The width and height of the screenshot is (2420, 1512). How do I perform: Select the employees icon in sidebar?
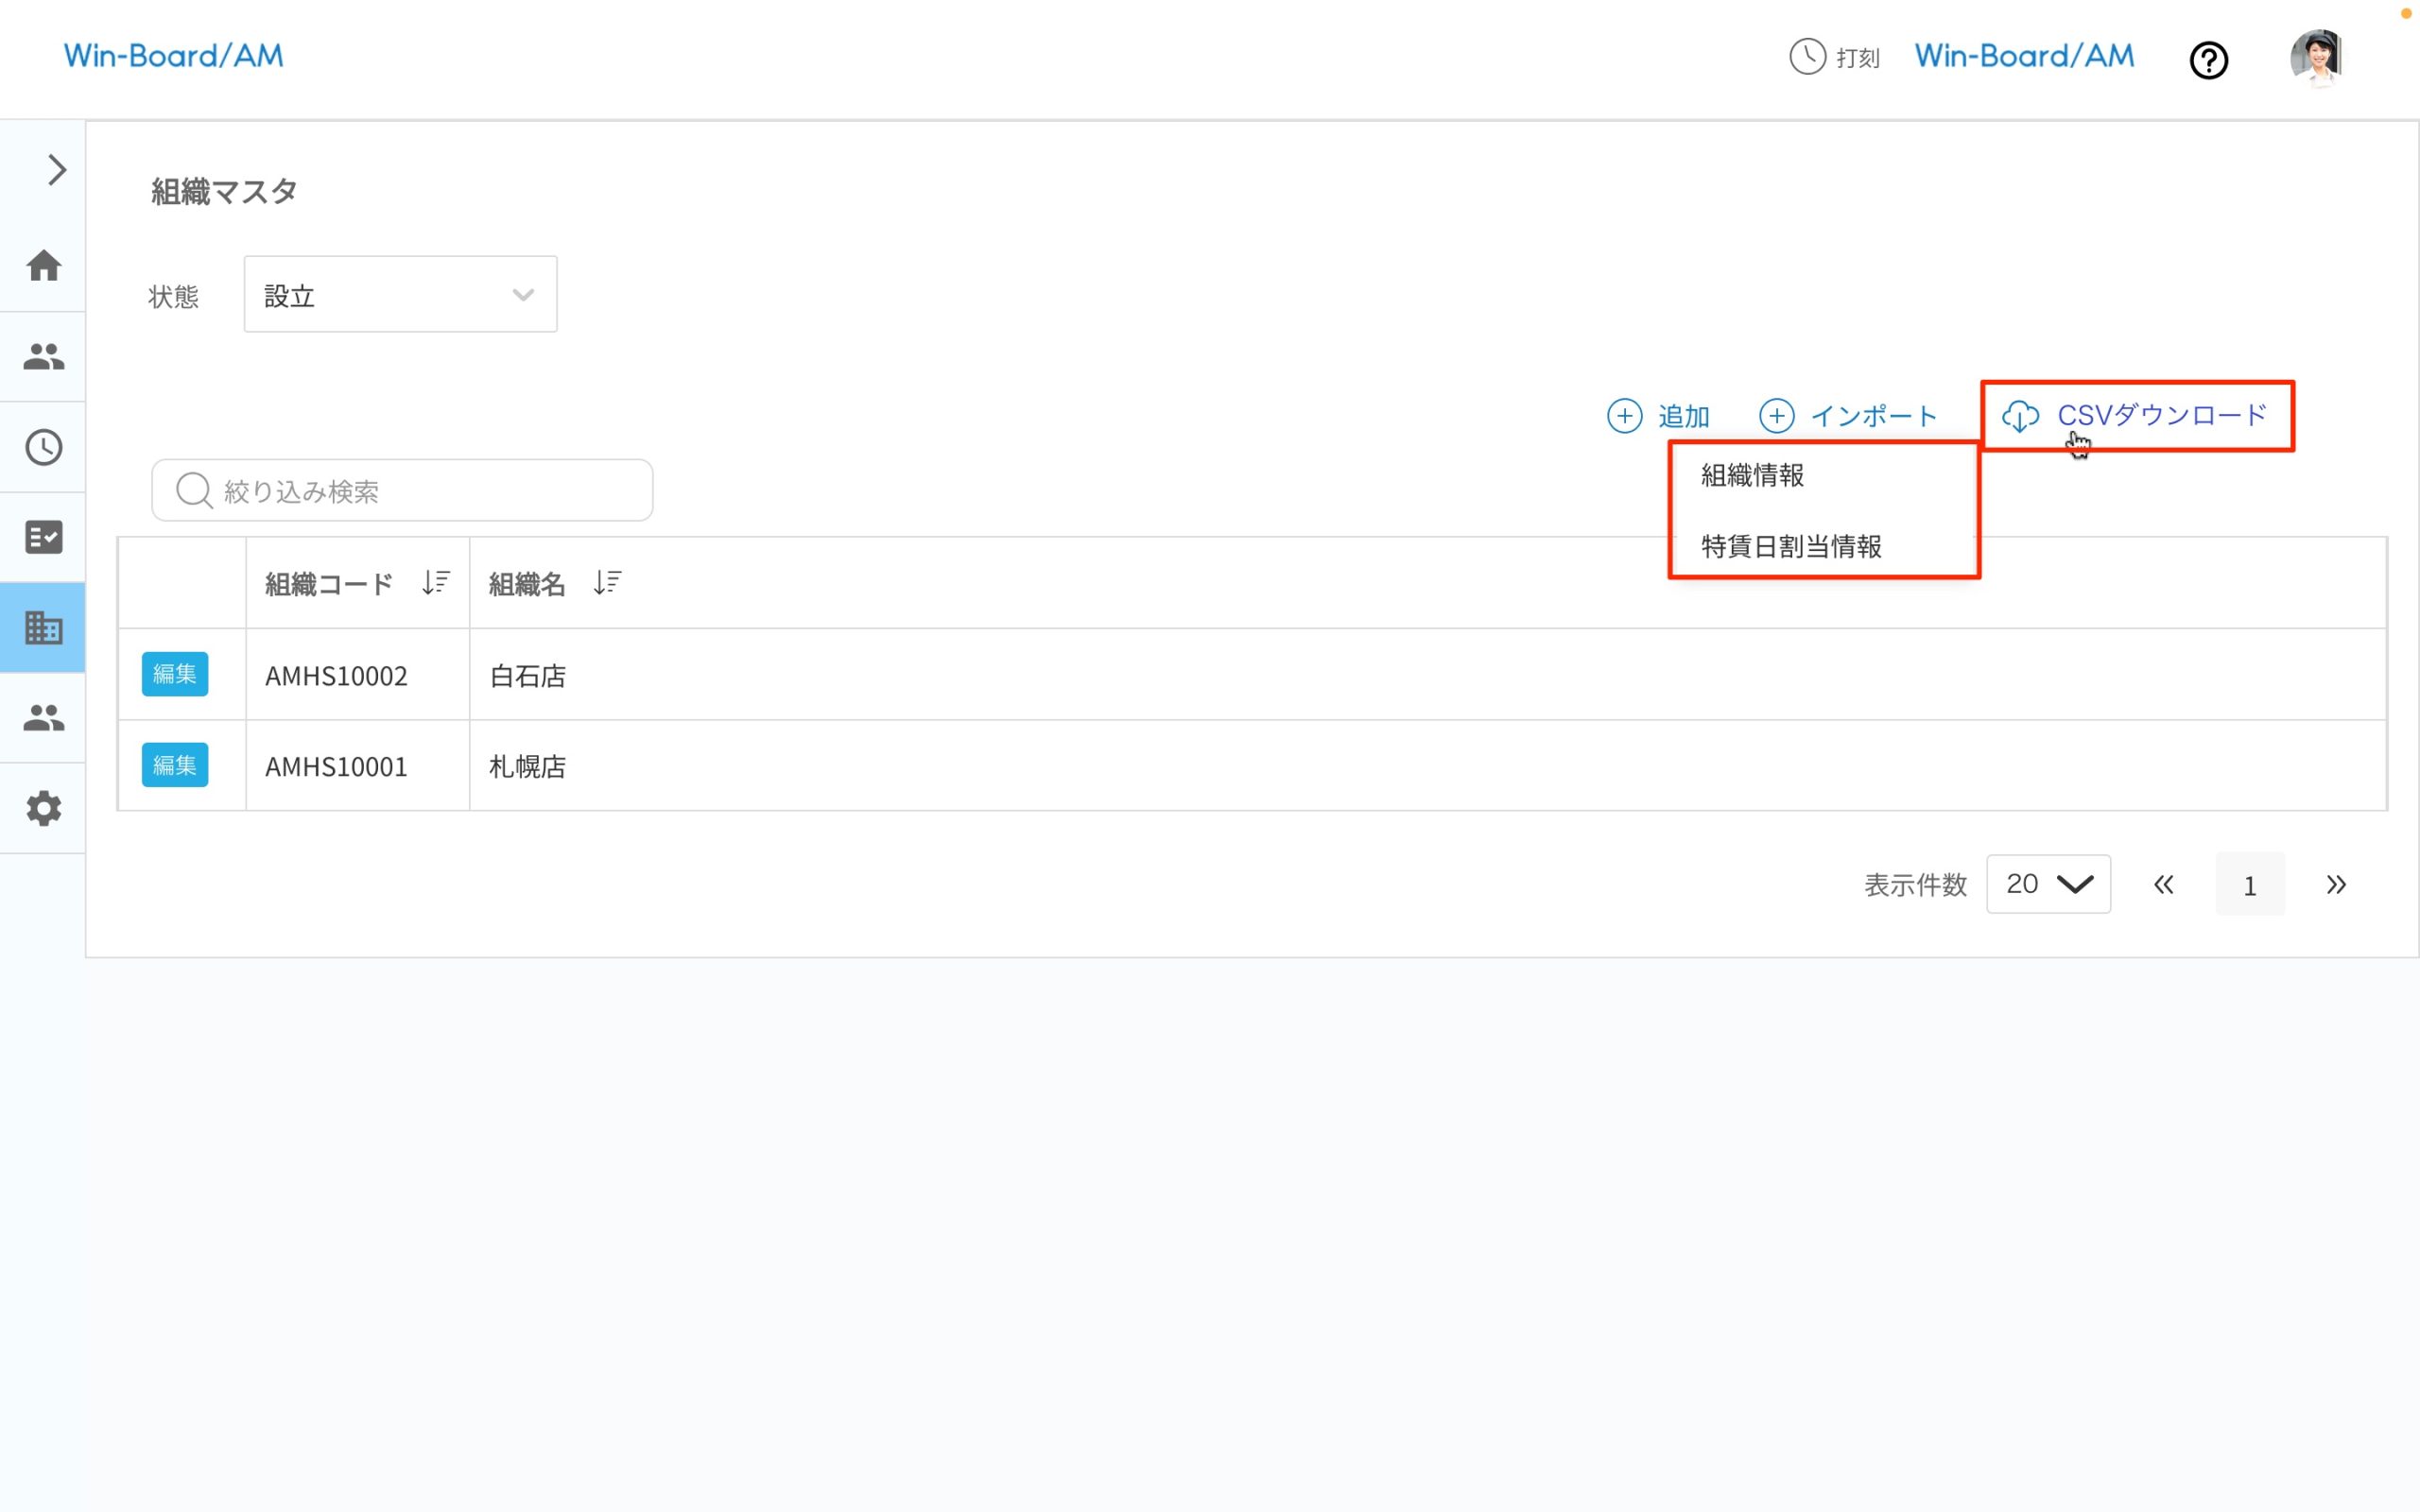click(x=43, y=356)
